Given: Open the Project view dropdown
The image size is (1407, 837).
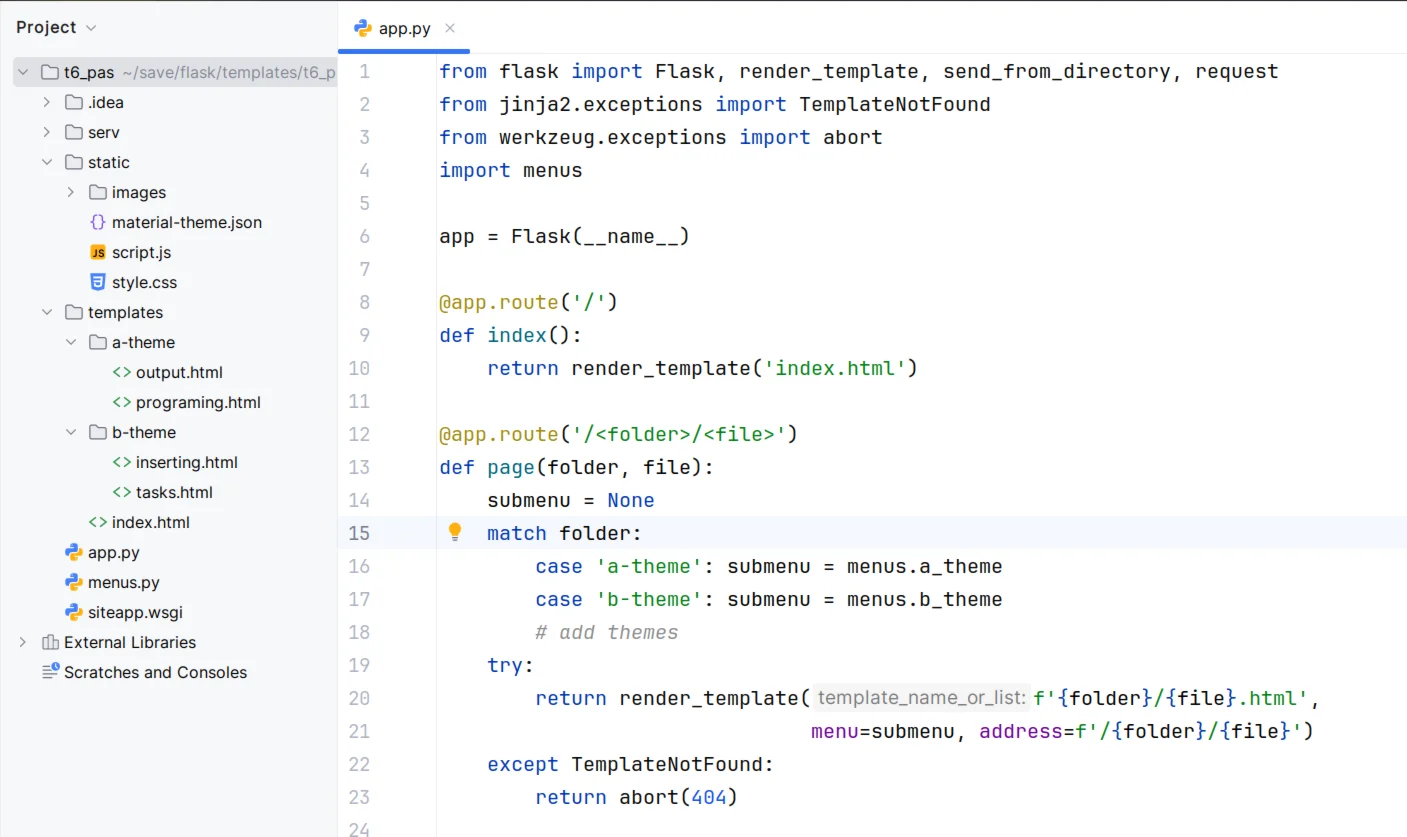Looking at the screenshot, I should (x=92, y=28).
